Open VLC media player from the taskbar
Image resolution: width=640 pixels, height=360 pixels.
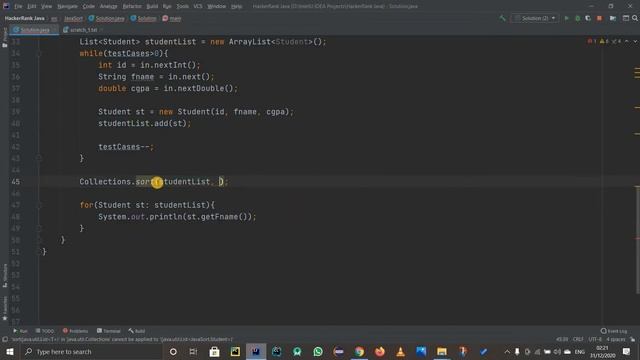point(400,351)
